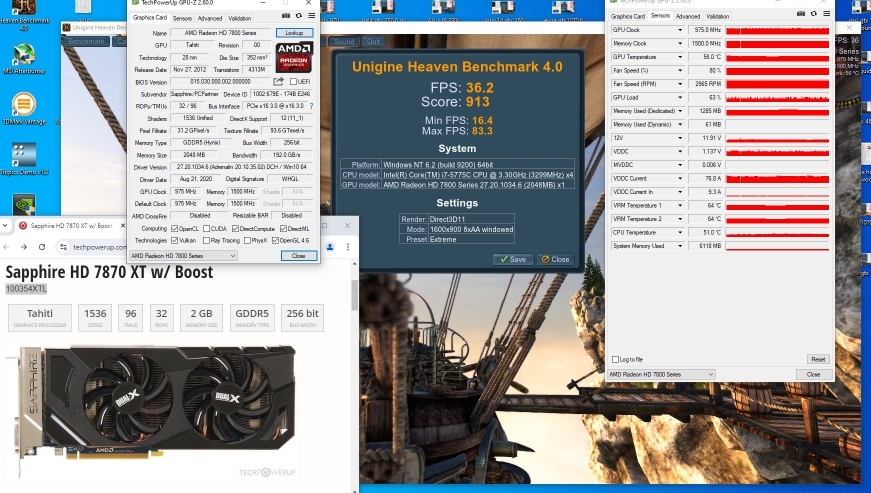Toggle DirectML checkbox
The width and height of the screenshot is (871, 493).
(x=283, y=229)
